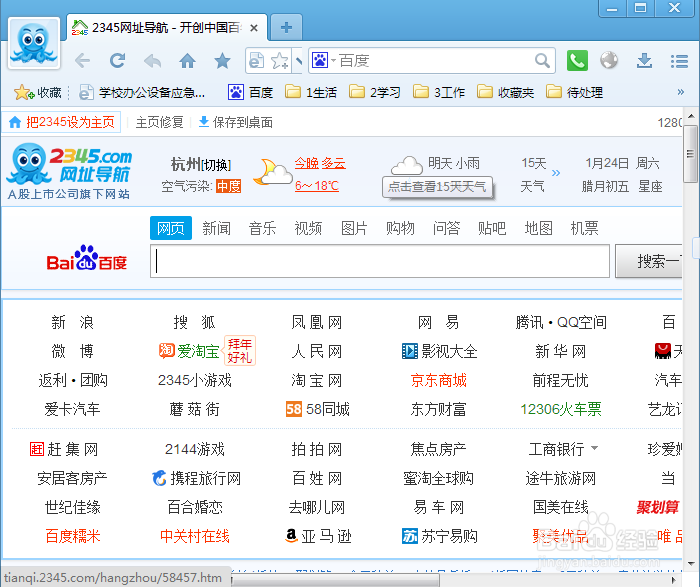Open the 百度 bookmark with paw icon
Screen dimensions: 700x587
[x=250, y=92]
